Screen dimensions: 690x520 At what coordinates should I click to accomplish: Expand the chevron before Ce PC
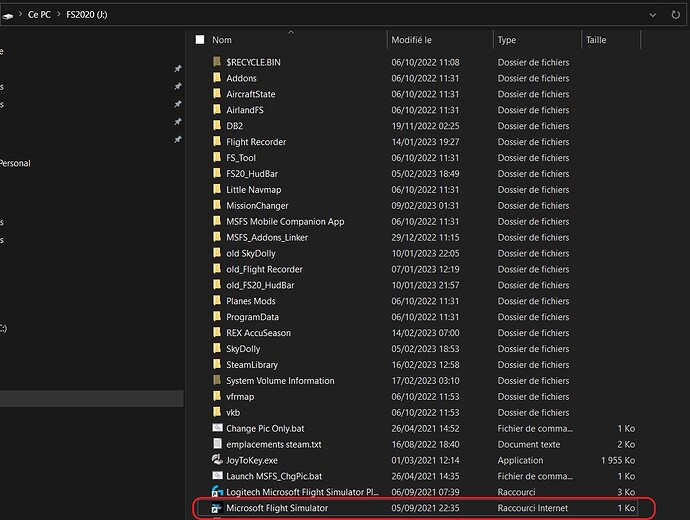click(20, 15)
